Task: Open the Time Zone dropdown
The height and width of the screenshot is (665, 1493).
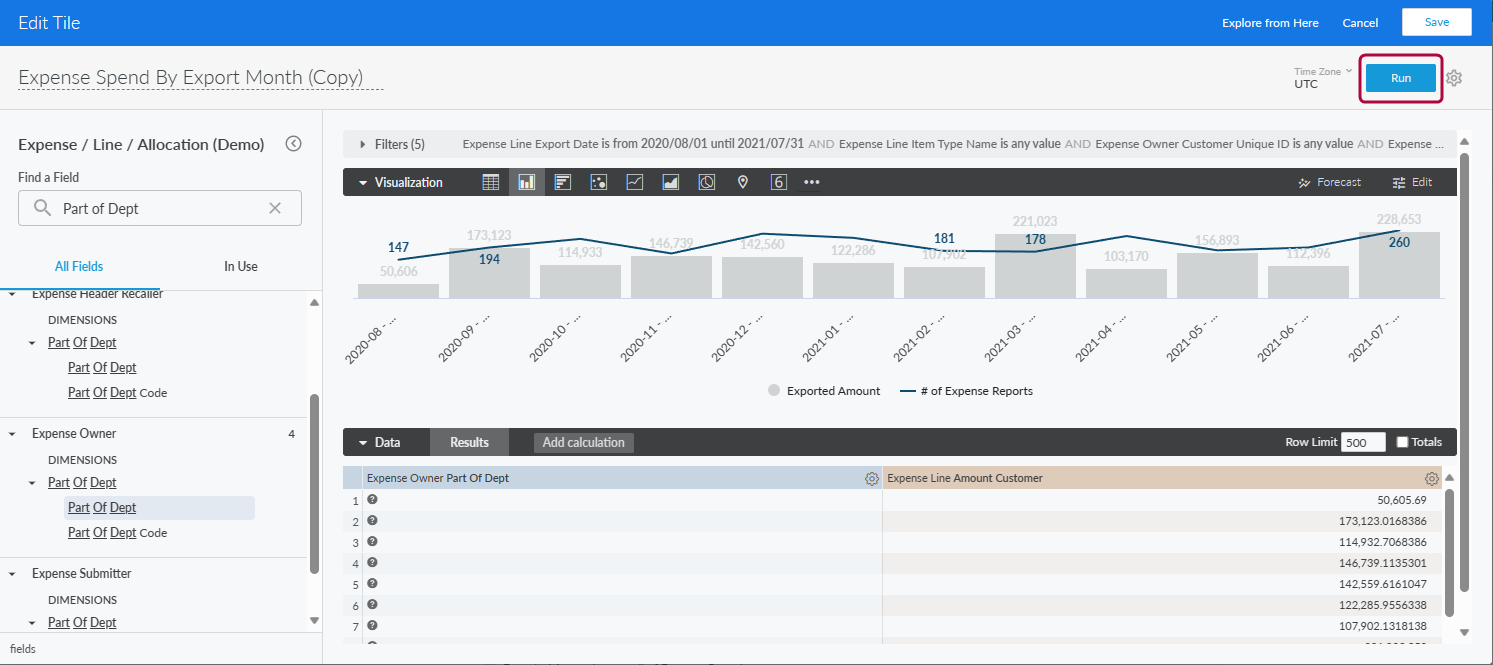Action: (x=1322, y=71)
